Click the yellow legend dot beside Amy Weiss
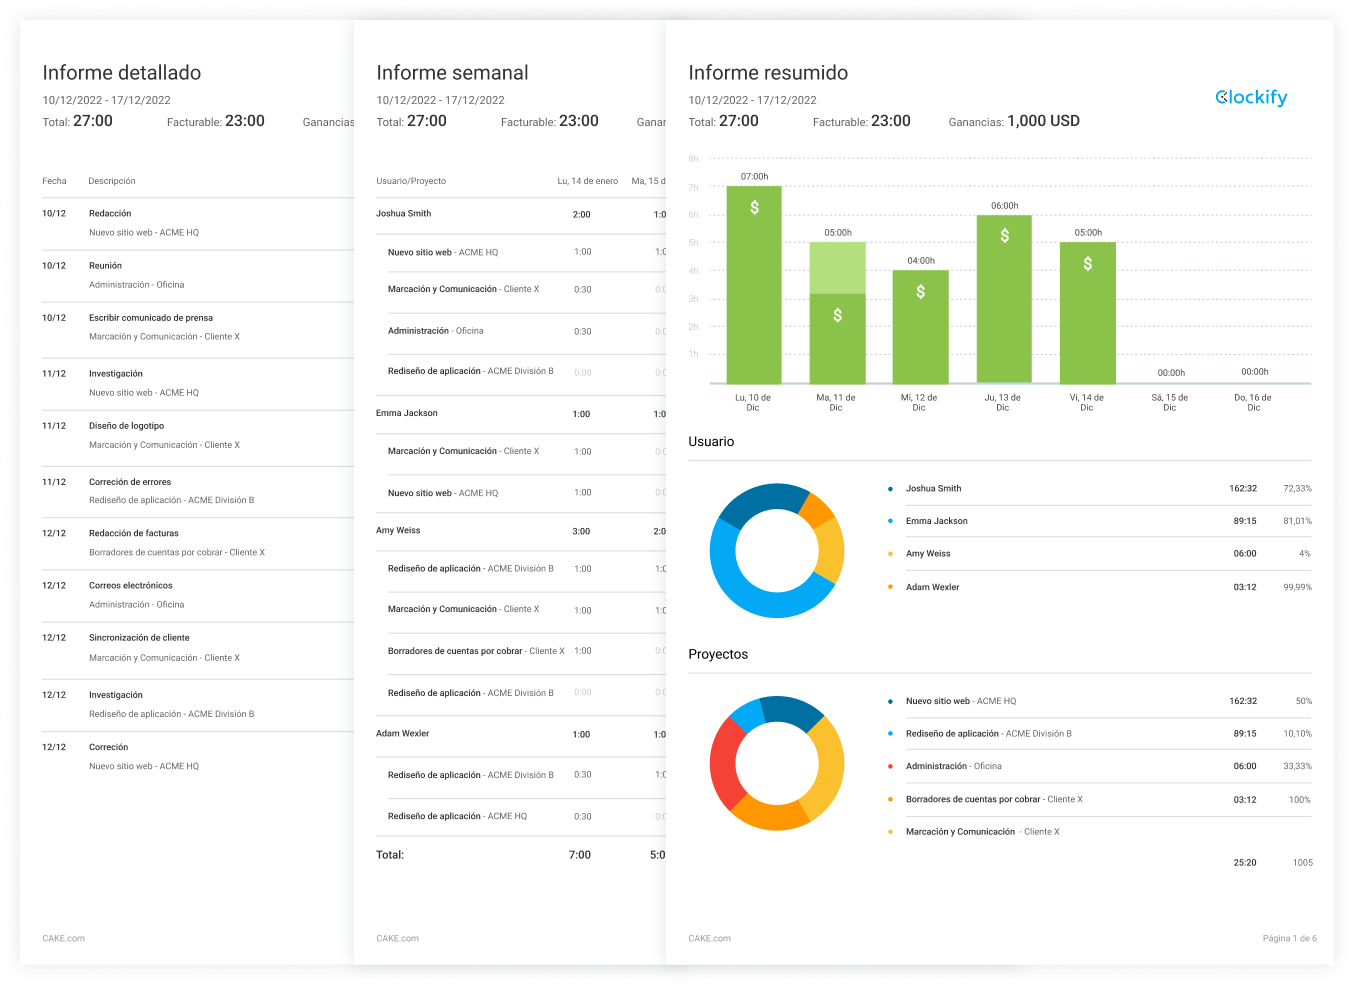This screenshot has width=1354, height=985. [890, 554]
